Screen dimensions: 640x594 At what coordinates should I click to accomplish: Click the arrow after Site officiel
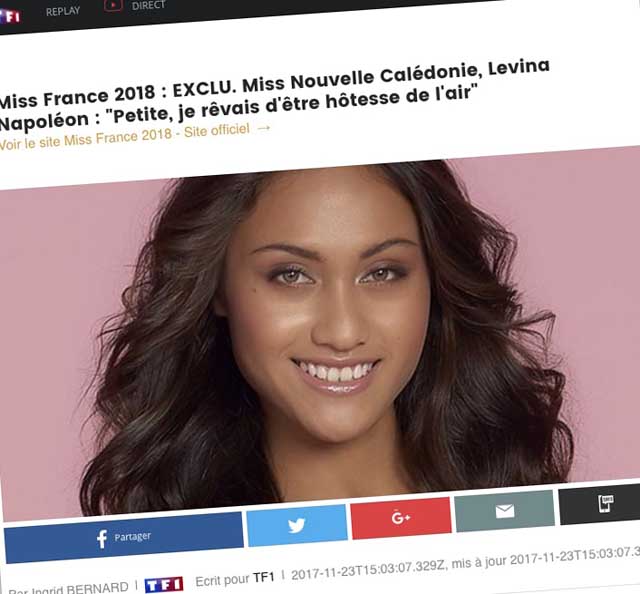[x=264, y=128]
